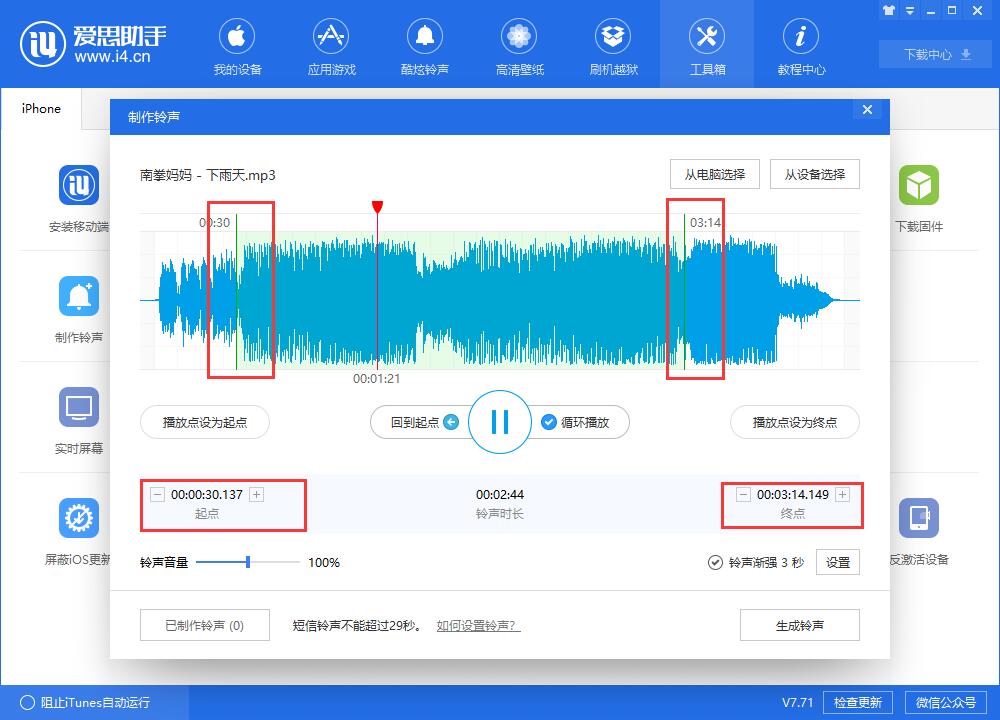The image size is (1000, 720).
Task: Open the 教程中心 tutorial center
Action: (x=800, y=44)
